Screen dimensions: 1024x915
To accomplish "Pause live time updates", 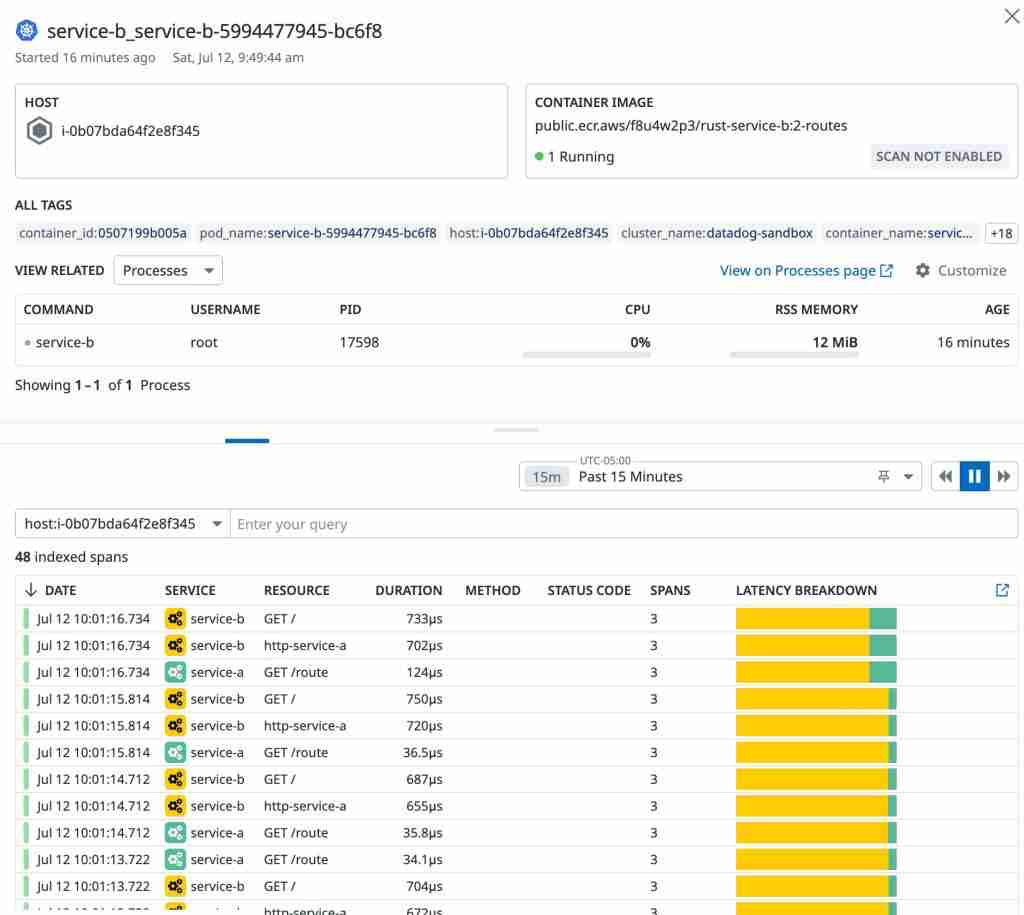I will tap(974, 477).
